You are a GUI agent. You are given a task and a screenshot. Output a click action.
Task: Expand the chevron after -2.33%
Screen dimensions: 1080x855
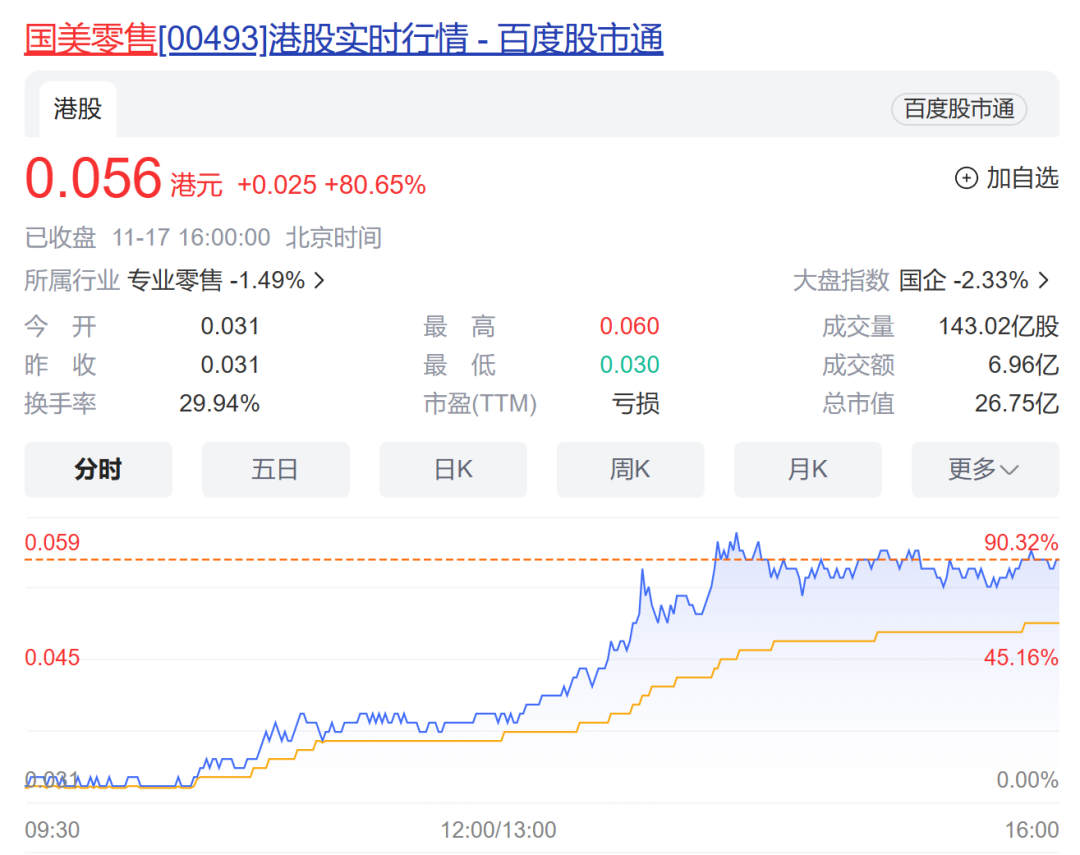point(1043,280)
